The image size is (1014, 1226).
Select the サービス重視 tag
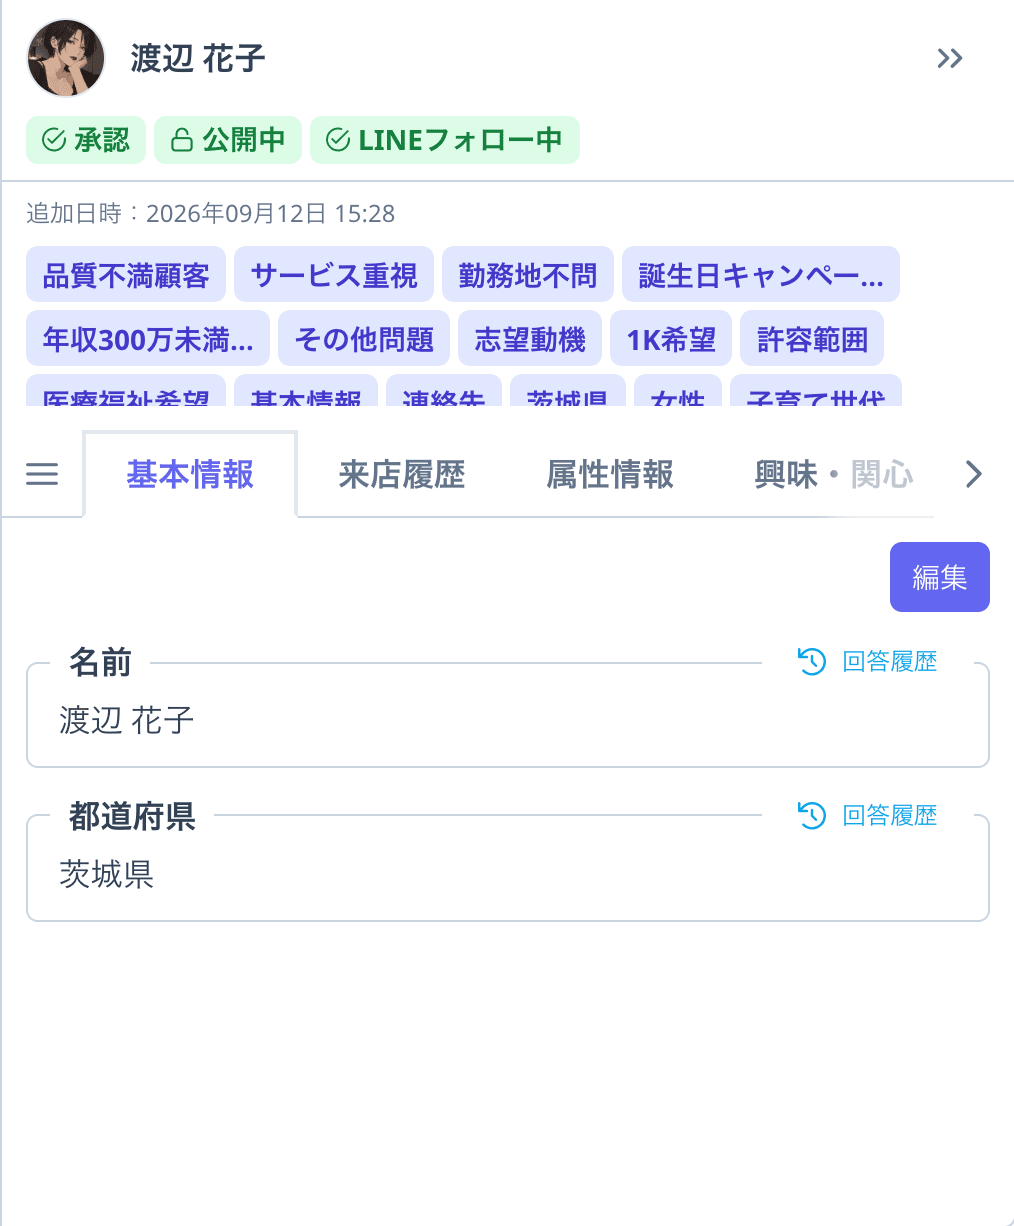click(x=334, y=275)
